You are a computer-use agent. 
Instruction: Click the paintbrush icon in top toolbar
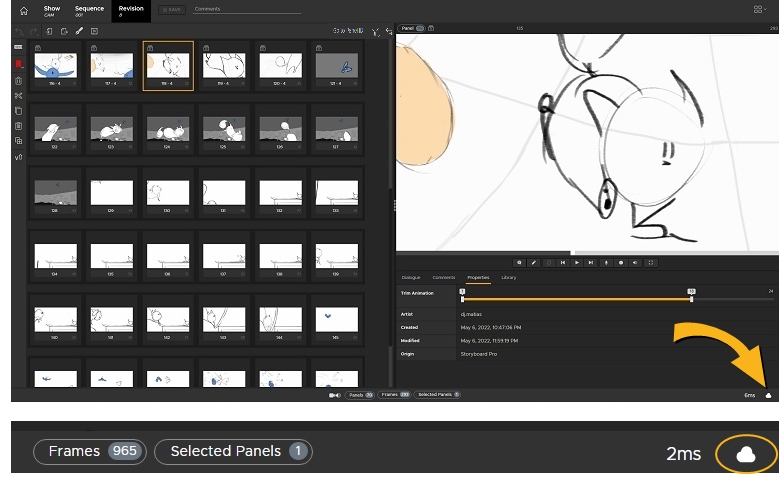[78, 31]
